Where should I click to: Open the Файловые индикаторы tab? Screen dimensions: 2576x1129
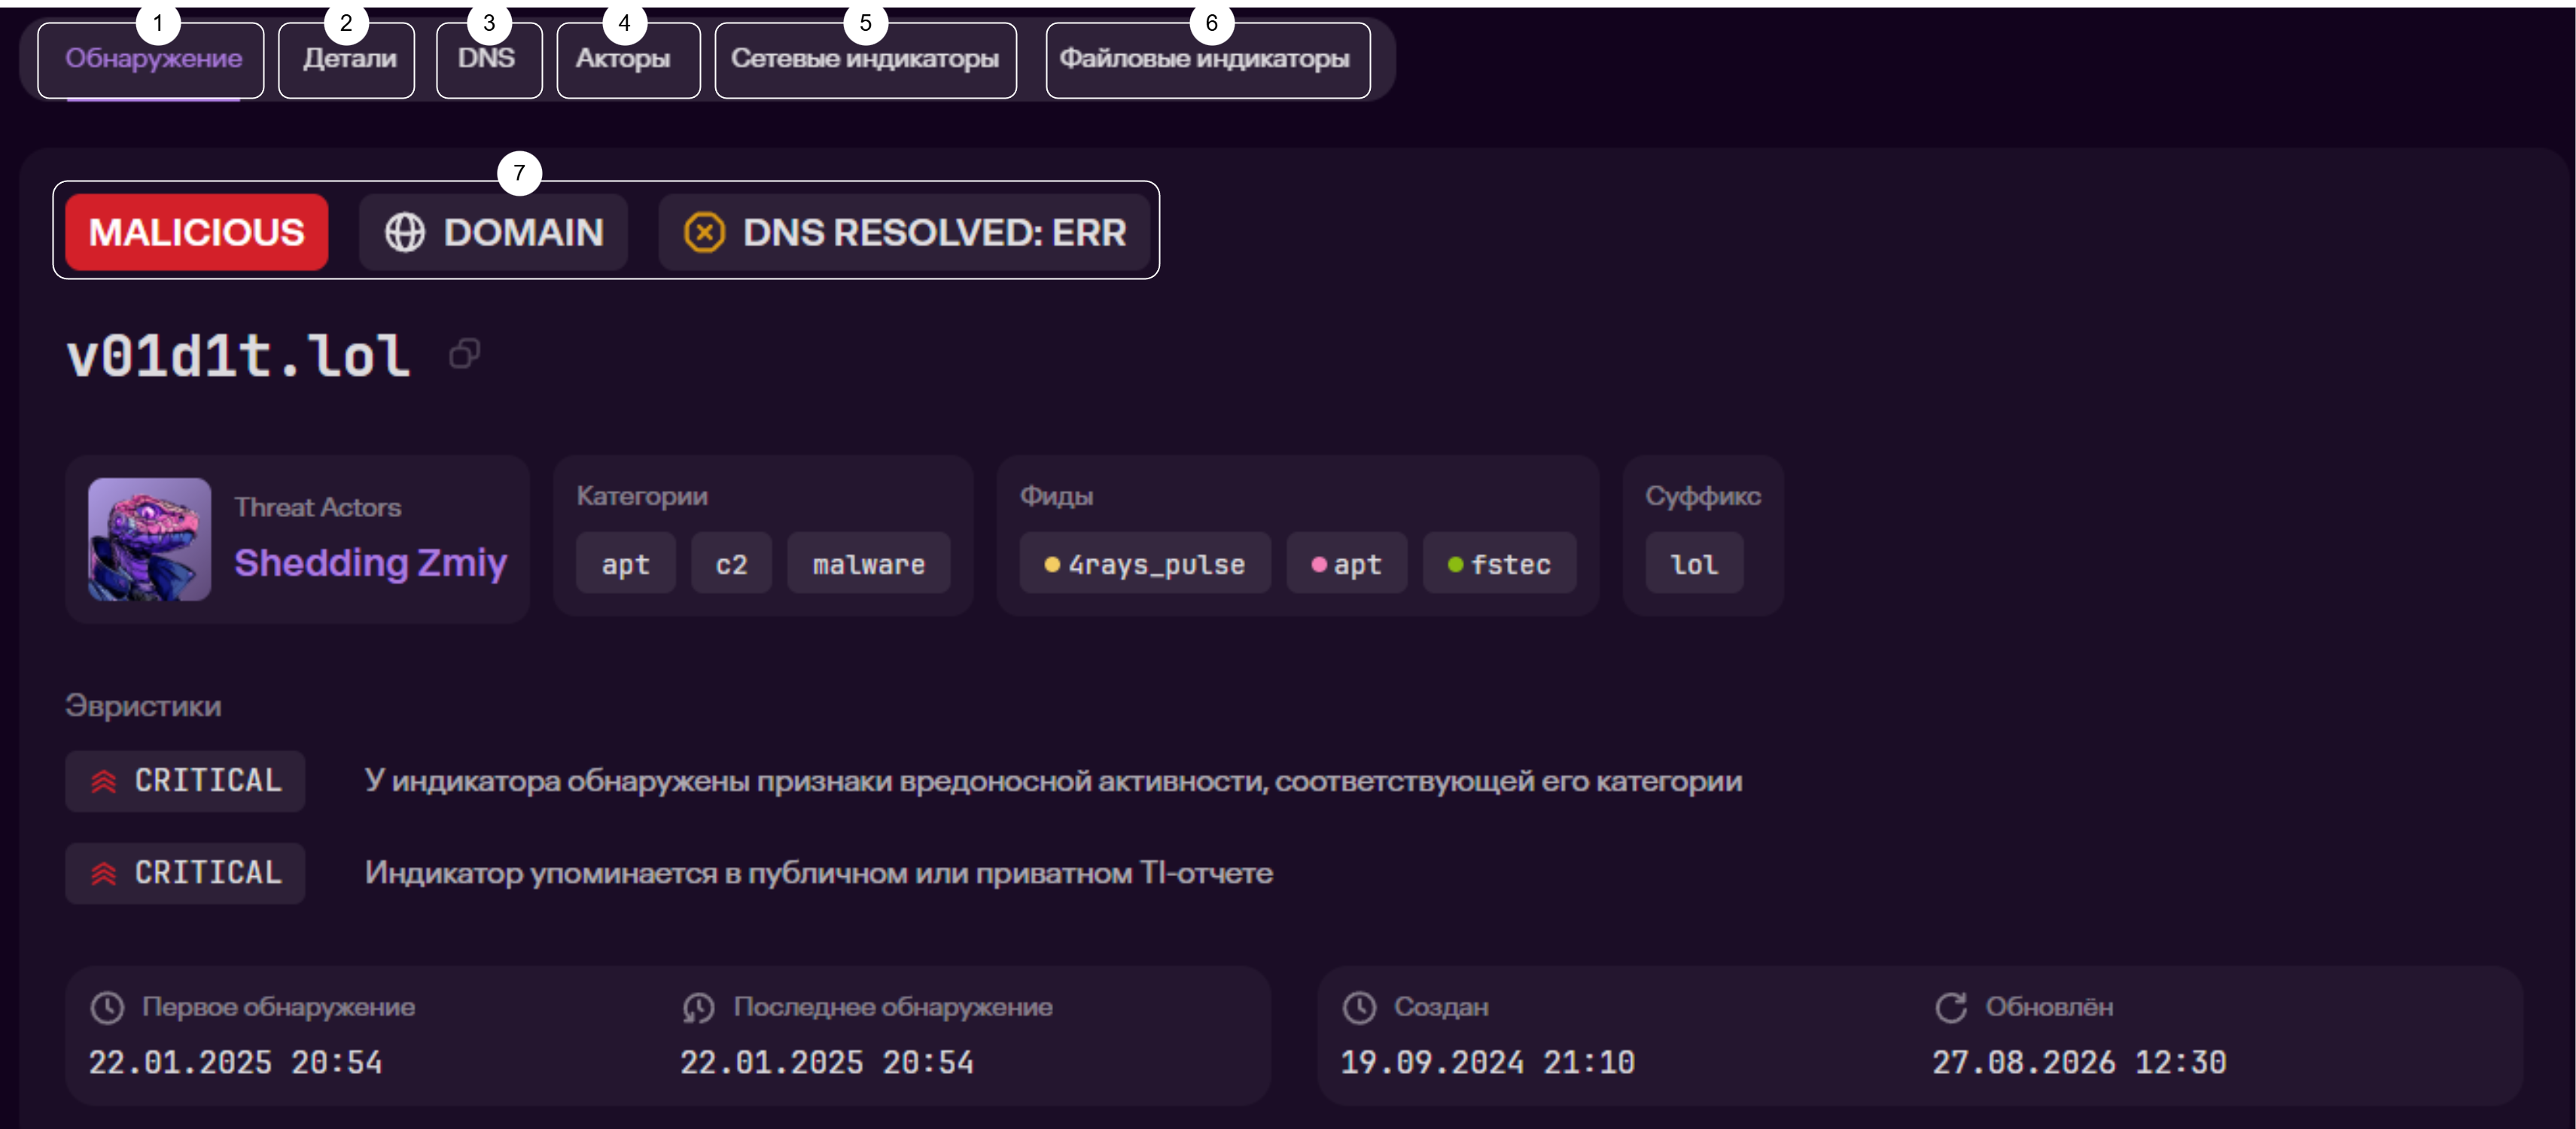coord(1208,60)
